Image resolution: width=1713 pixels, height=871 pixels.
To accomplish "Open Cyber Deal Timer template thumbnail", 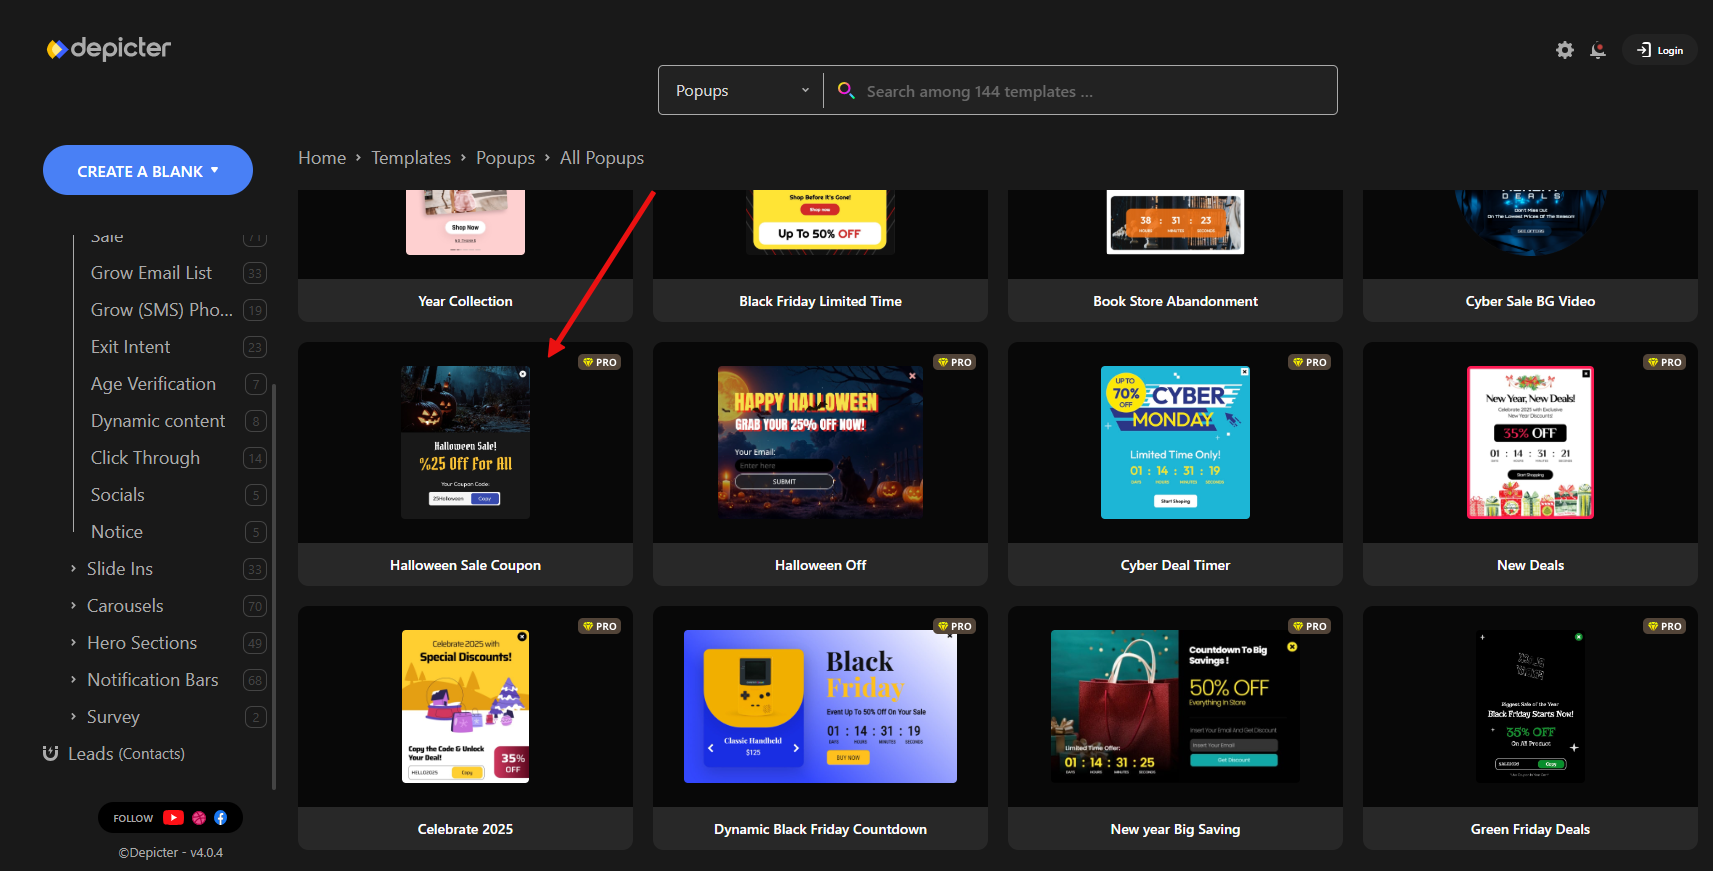I will pyautogui.click(x=1175, y=442).
